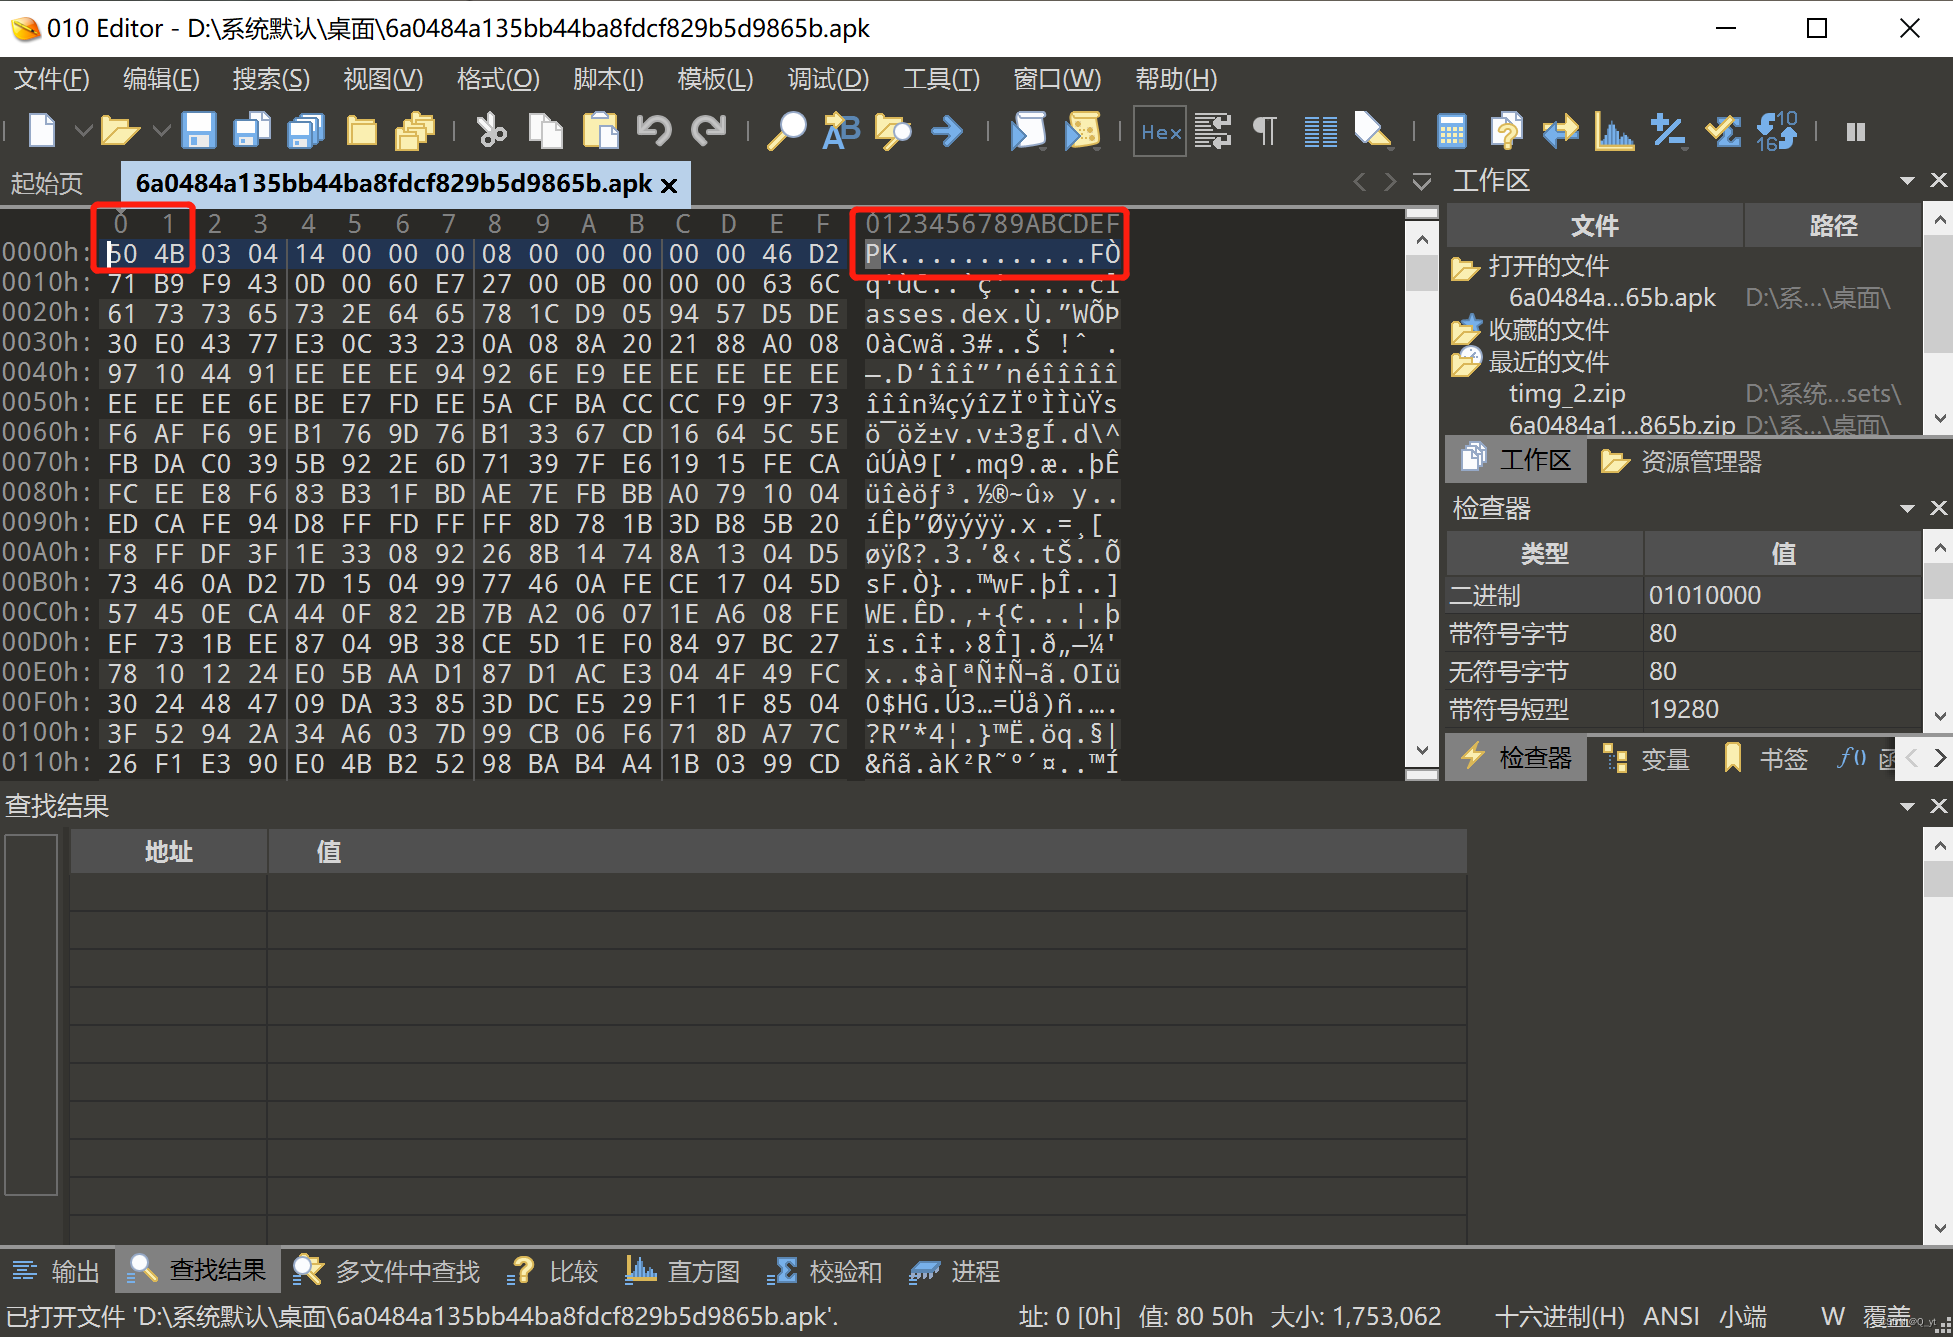
Task: Open dropdown arrow next to New file
Action: [x=83, y=131]
